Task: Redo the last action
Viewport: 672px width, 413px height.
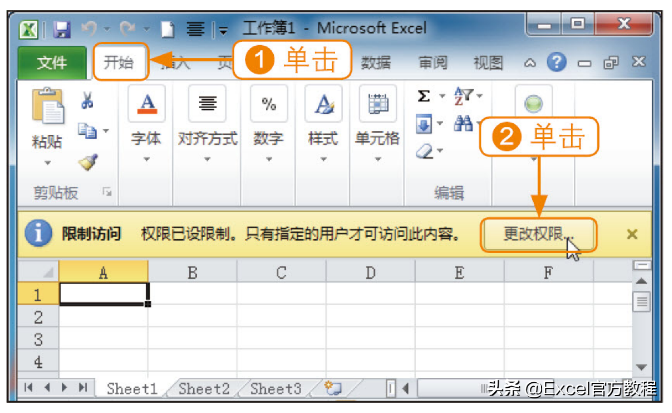Action: point(127,29)
